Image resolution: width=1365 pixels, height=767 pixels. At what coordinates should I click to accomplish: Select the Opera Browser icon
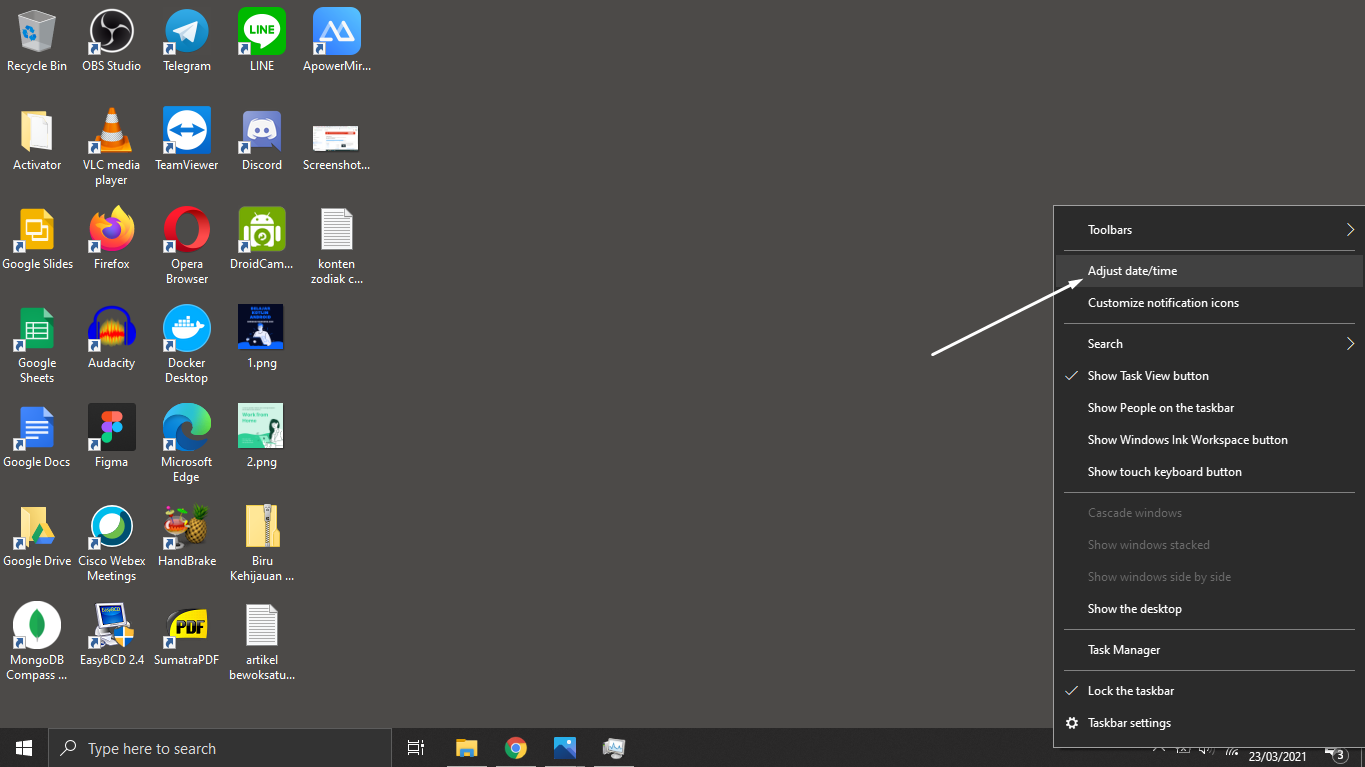point(187,230)
